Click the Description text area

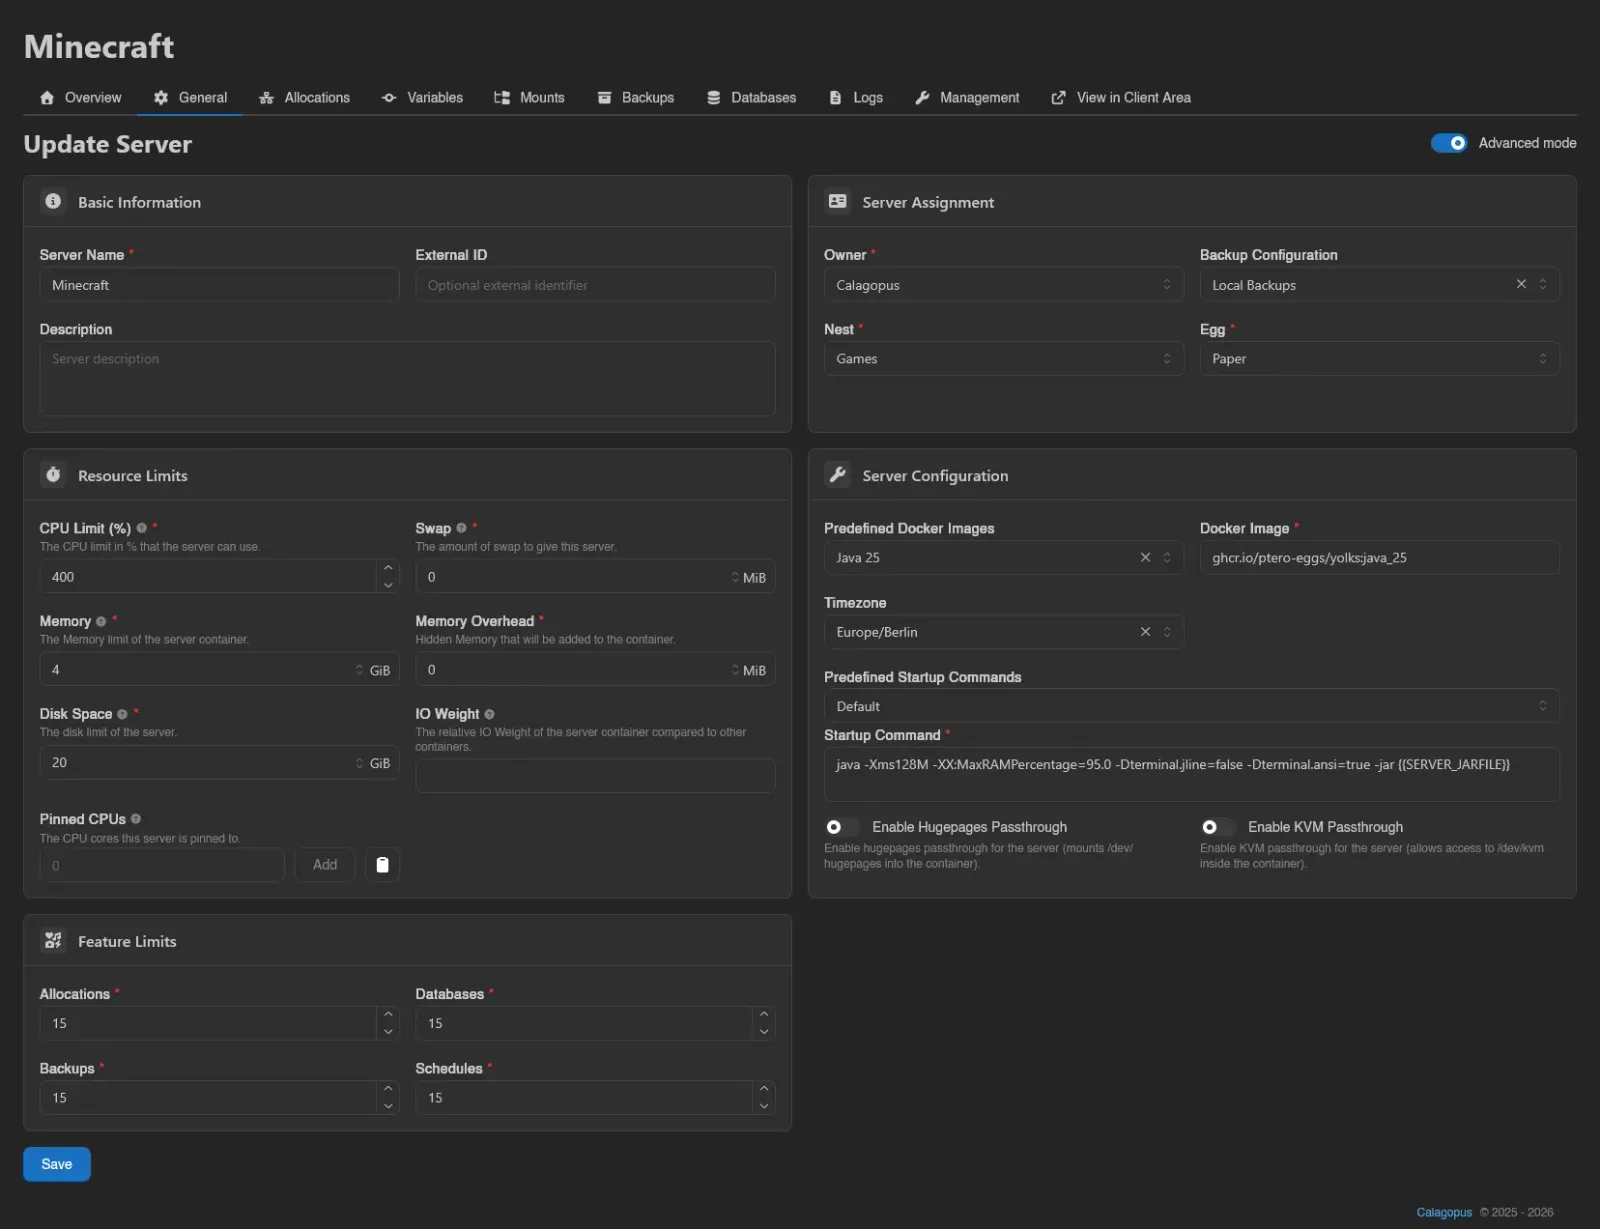(x=407, y=379)
